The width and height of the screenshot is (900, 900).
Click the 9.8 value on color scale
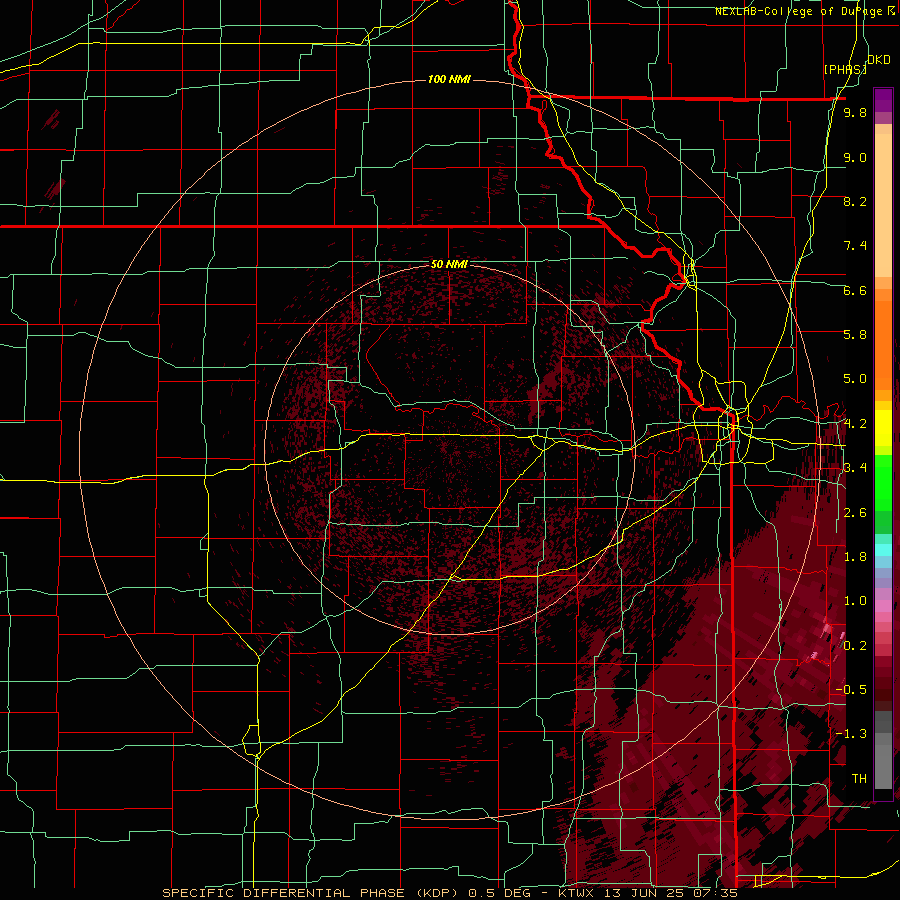[855, 113]
